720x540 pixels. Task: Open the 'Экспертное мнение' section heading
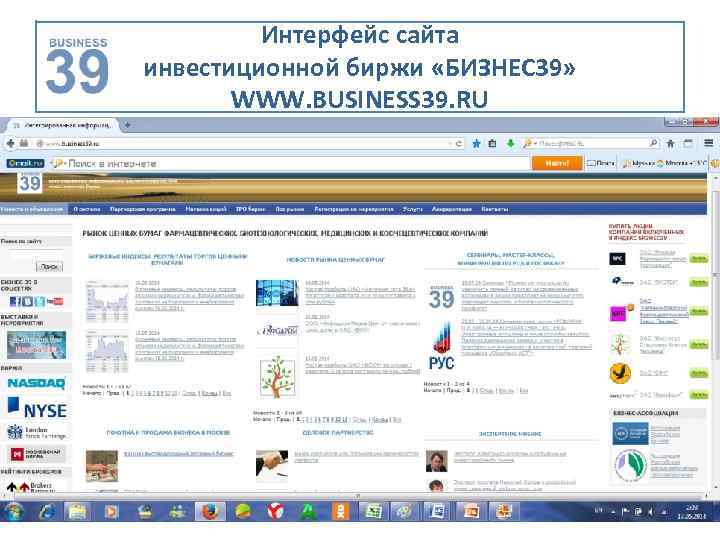[510, 433]
